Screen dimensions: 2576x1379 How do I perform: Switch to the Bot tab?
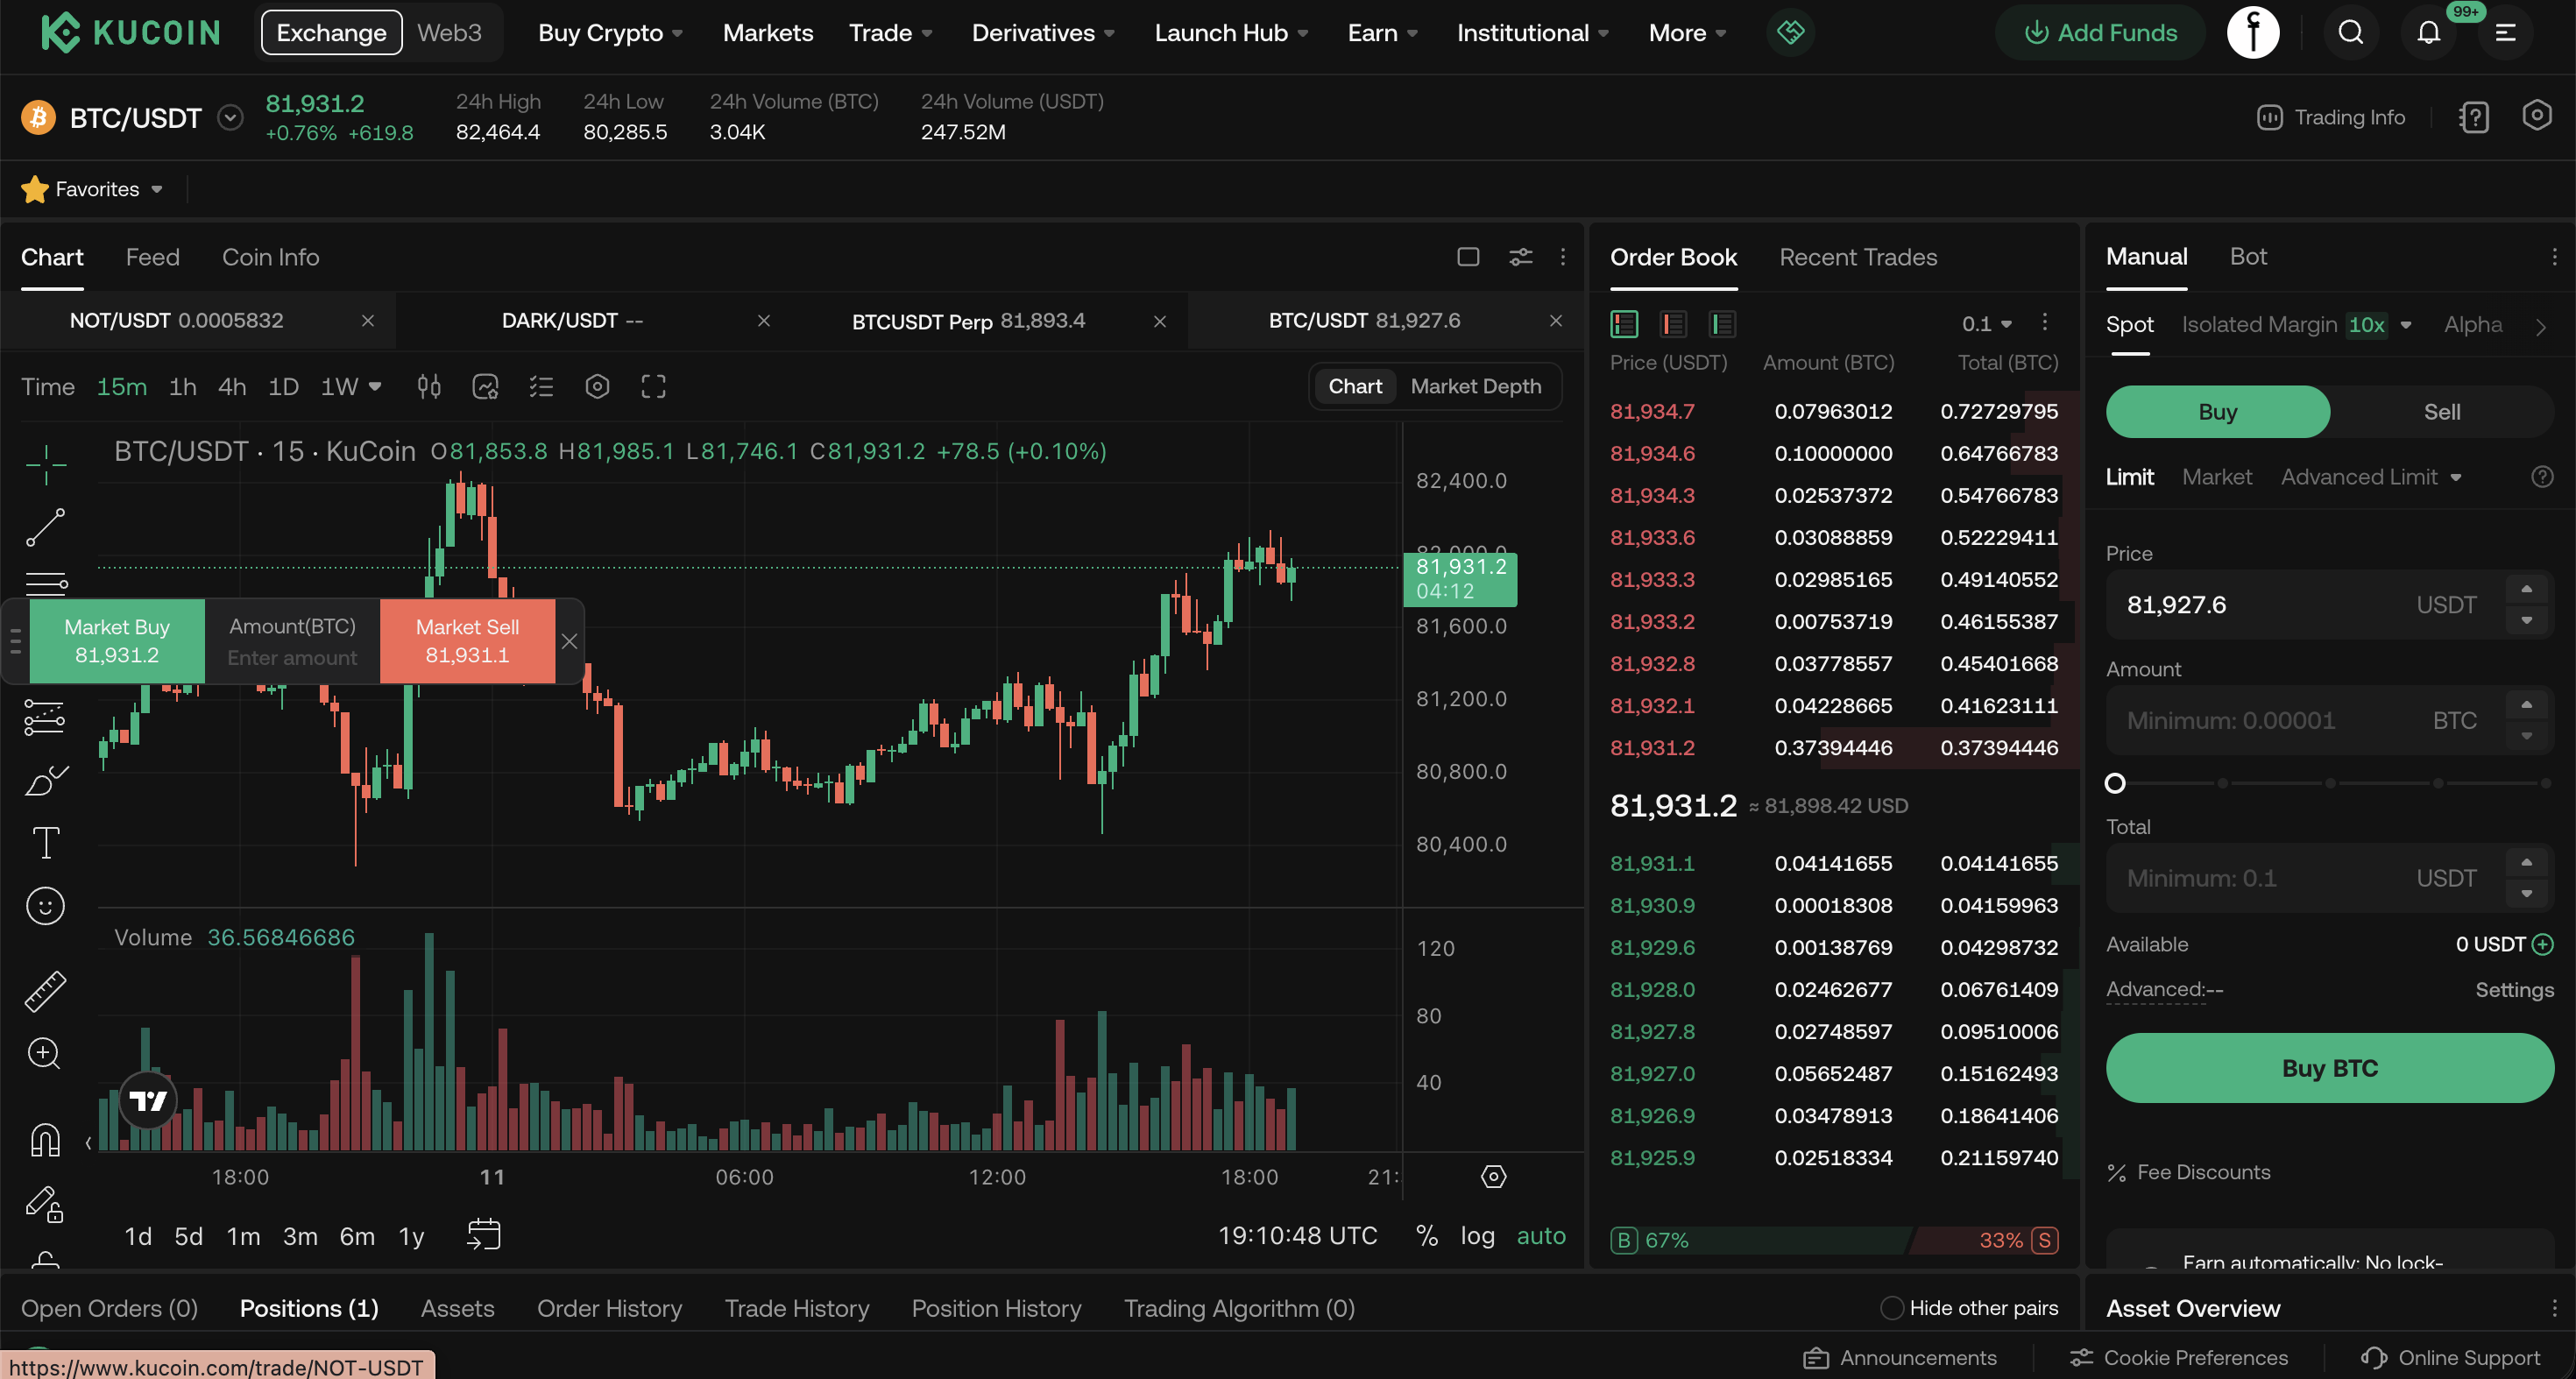2248,256
